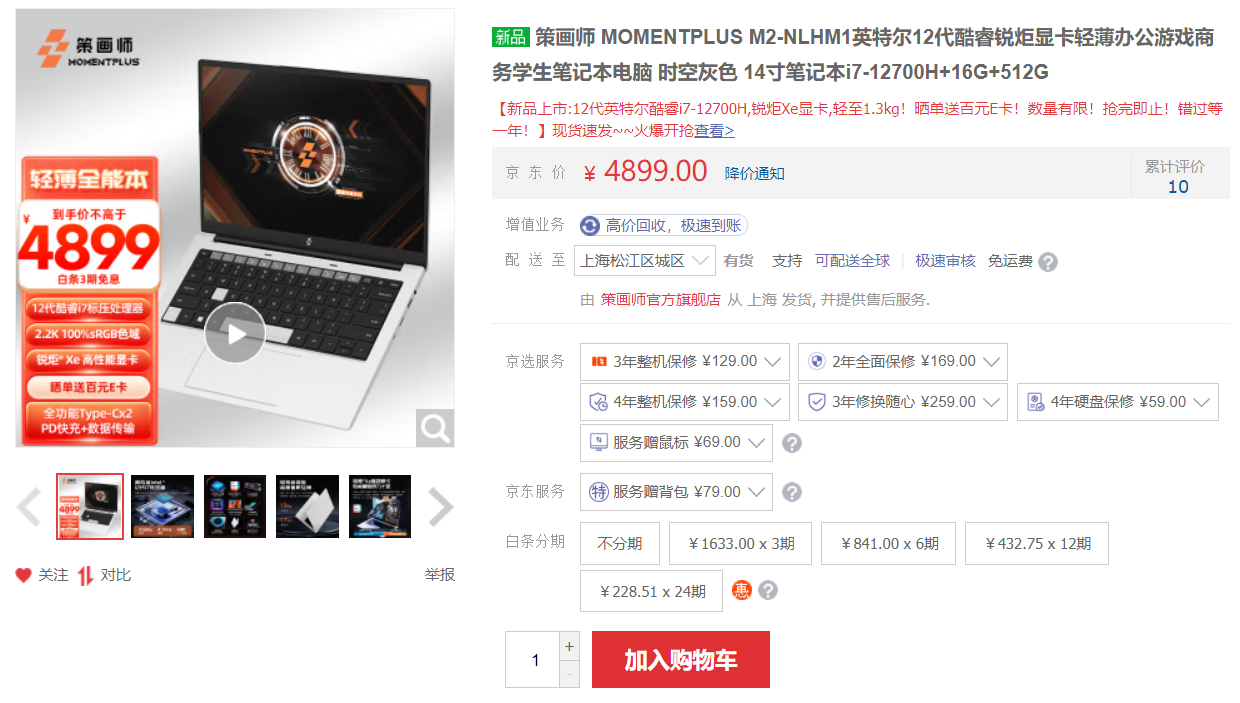Click help icon next to 服务赠鼠标
Screen dimensions: 1240x703
[x=791, y=443]
